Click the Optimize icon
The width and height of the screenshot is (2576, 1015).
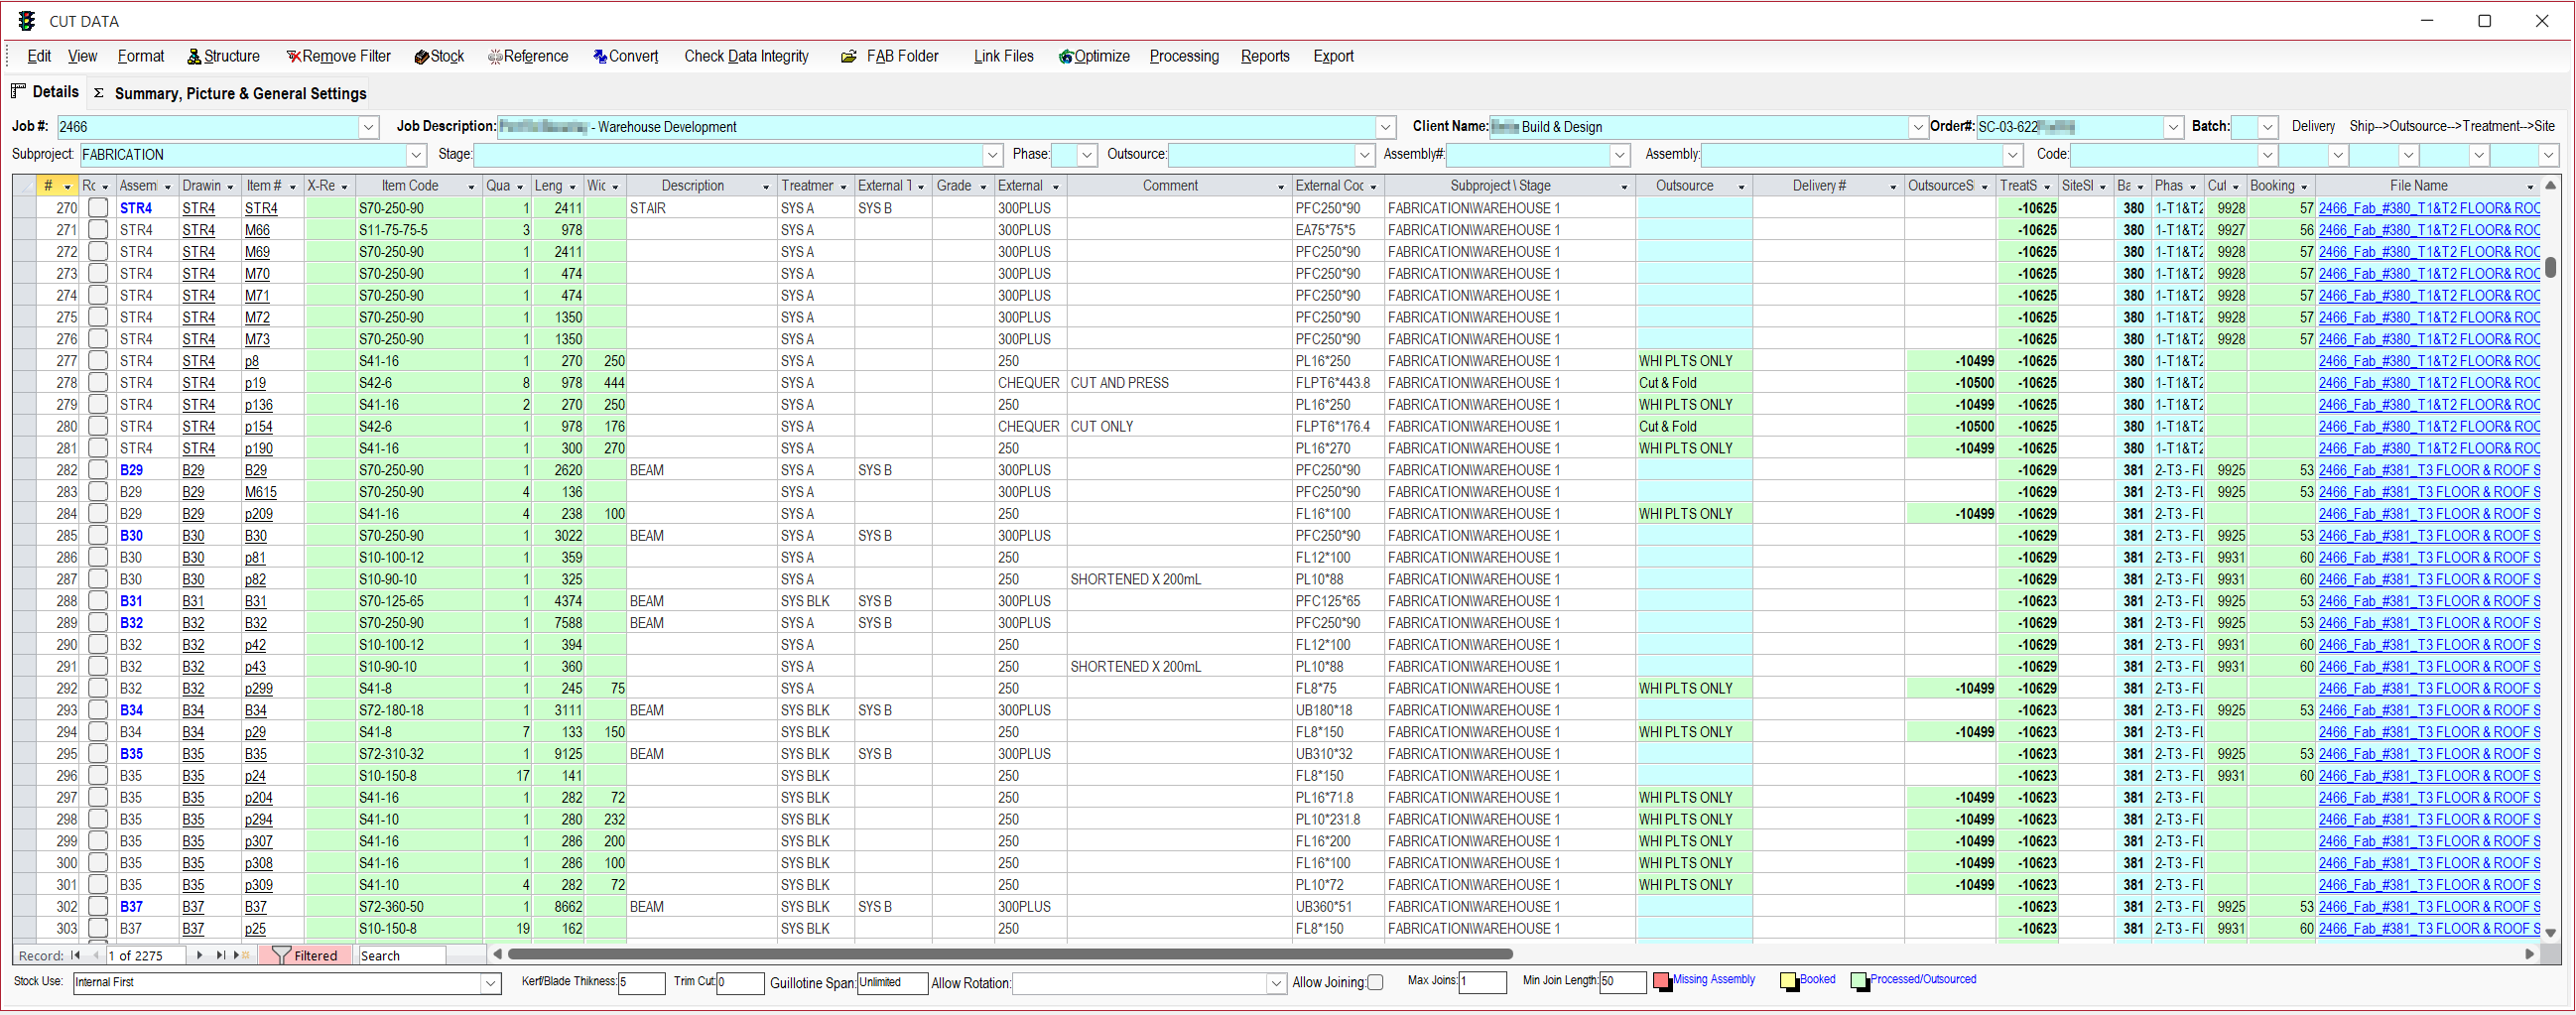point(1066,57)
